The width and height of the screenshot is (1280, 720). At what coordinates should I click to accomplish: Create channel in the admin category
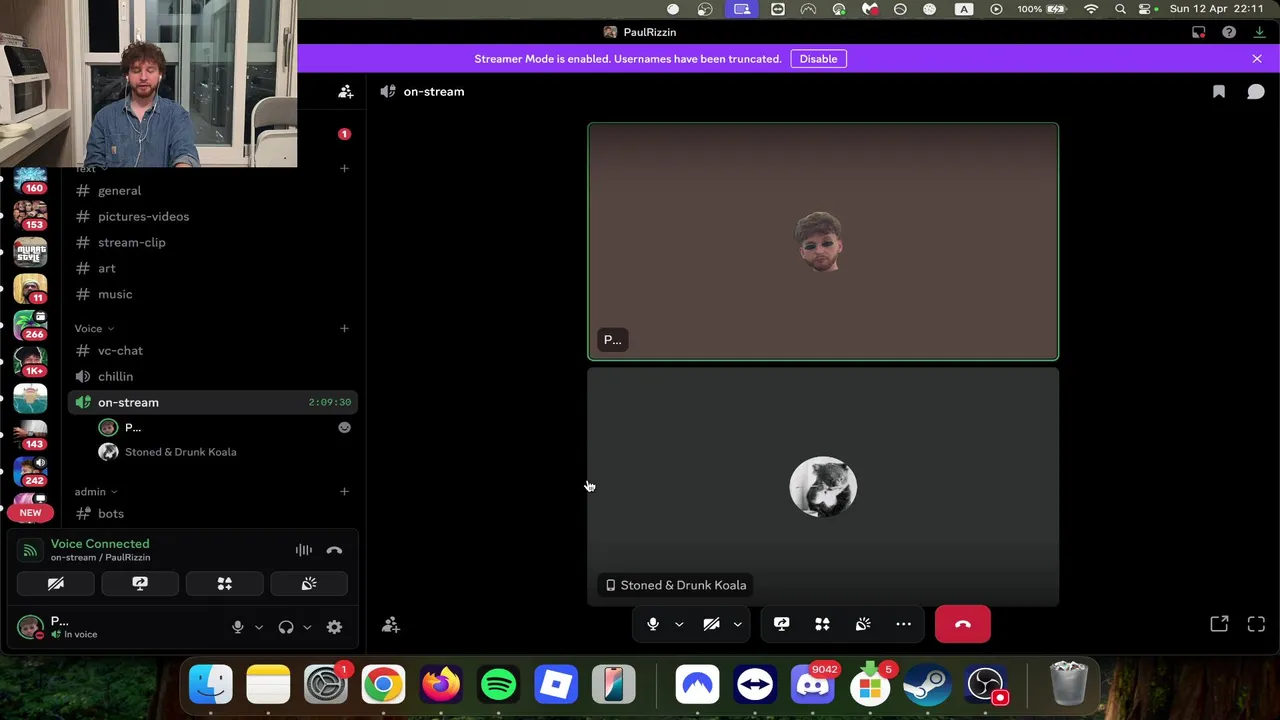pos(344,491)
